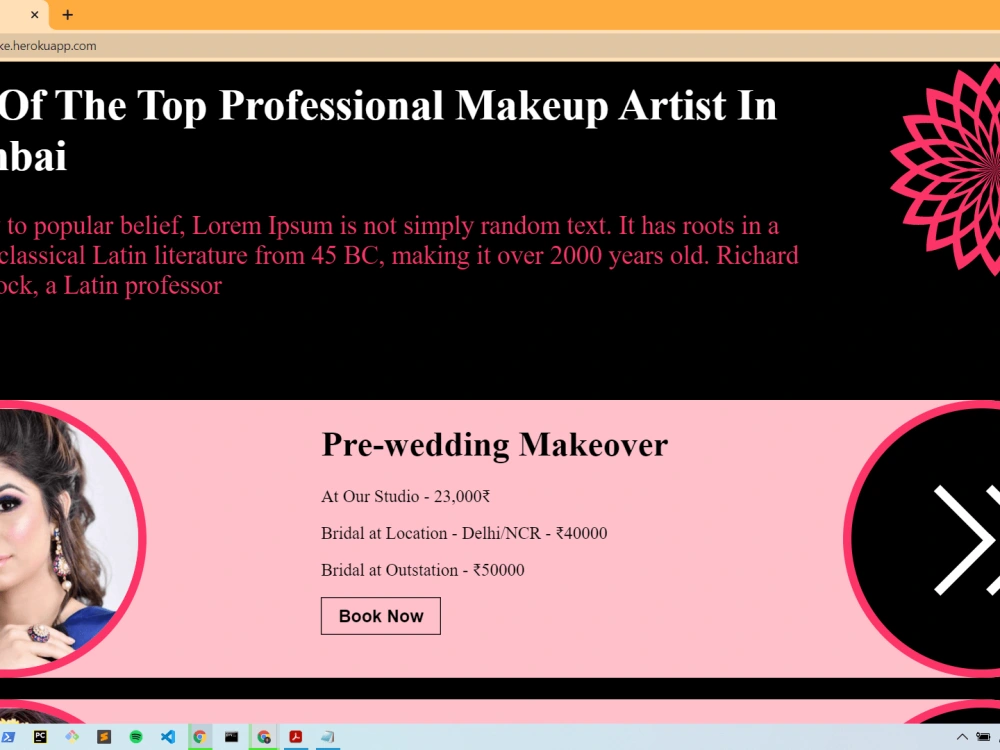The width and height of the screenshot is (1000, 750).
Task: Open Visual Studio Code from the taskbar
Action: point(168,737)
